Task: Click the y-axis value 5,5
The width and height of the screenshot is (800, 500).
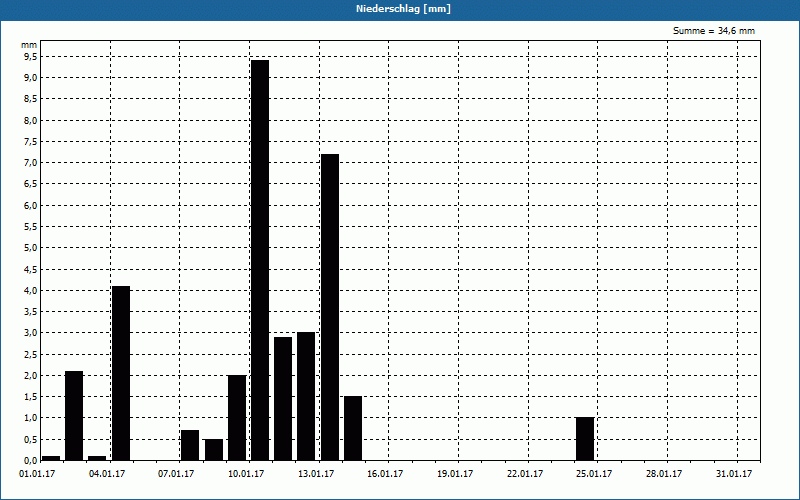Action: [x=30, y=227]
